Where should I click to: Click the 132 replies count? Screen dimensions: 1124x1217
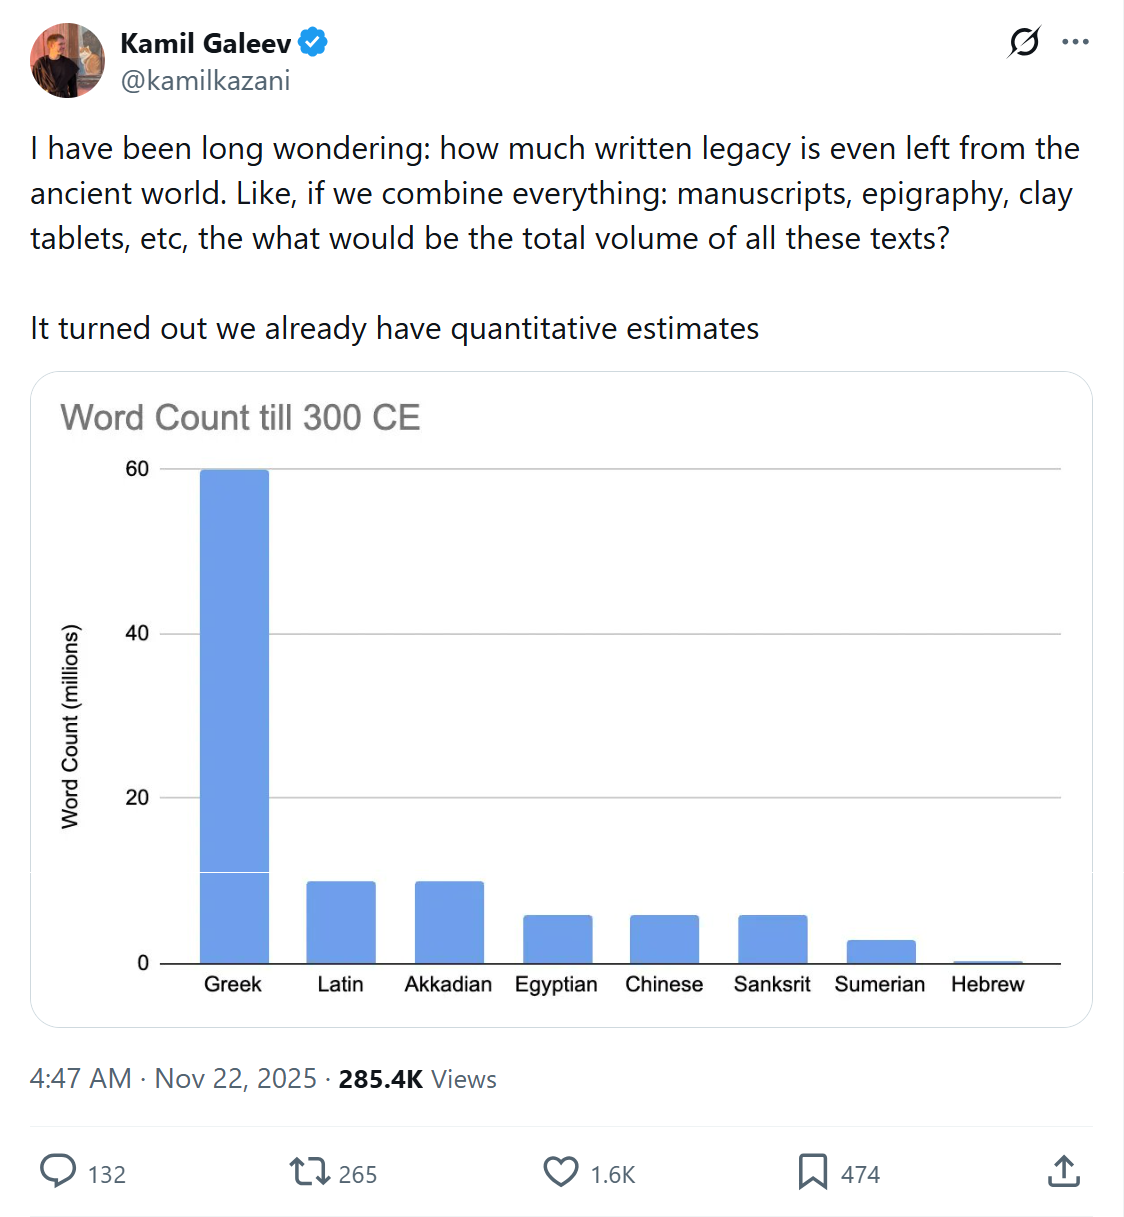pos(107,1174)
